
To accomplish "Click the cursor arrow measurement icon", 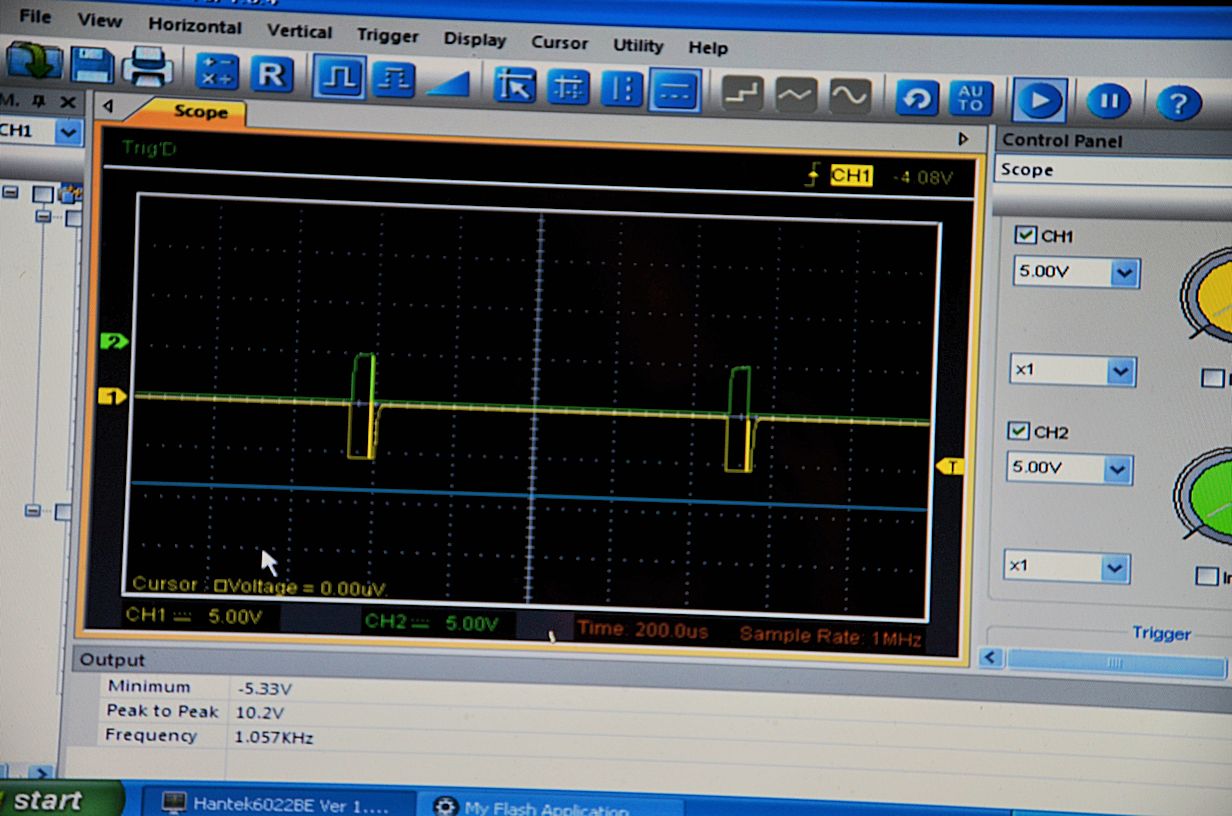I will (515, 86).
